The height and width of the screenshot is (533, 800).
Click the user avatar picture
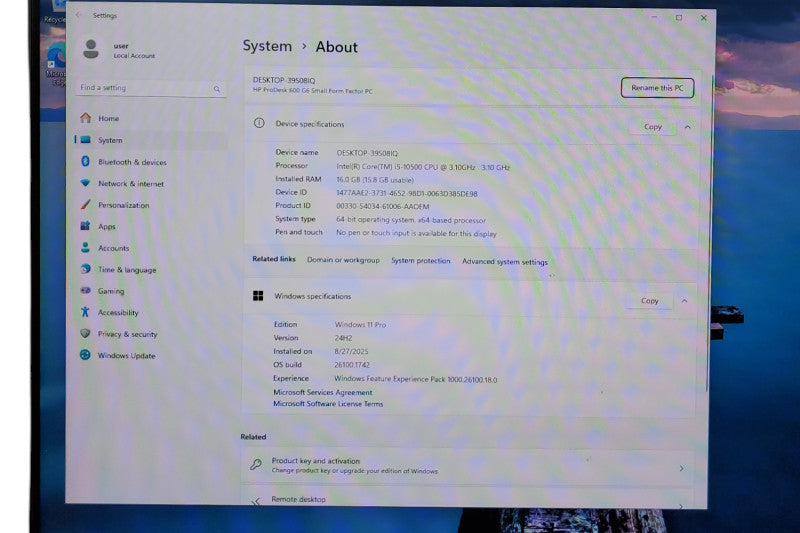[91, 49]
